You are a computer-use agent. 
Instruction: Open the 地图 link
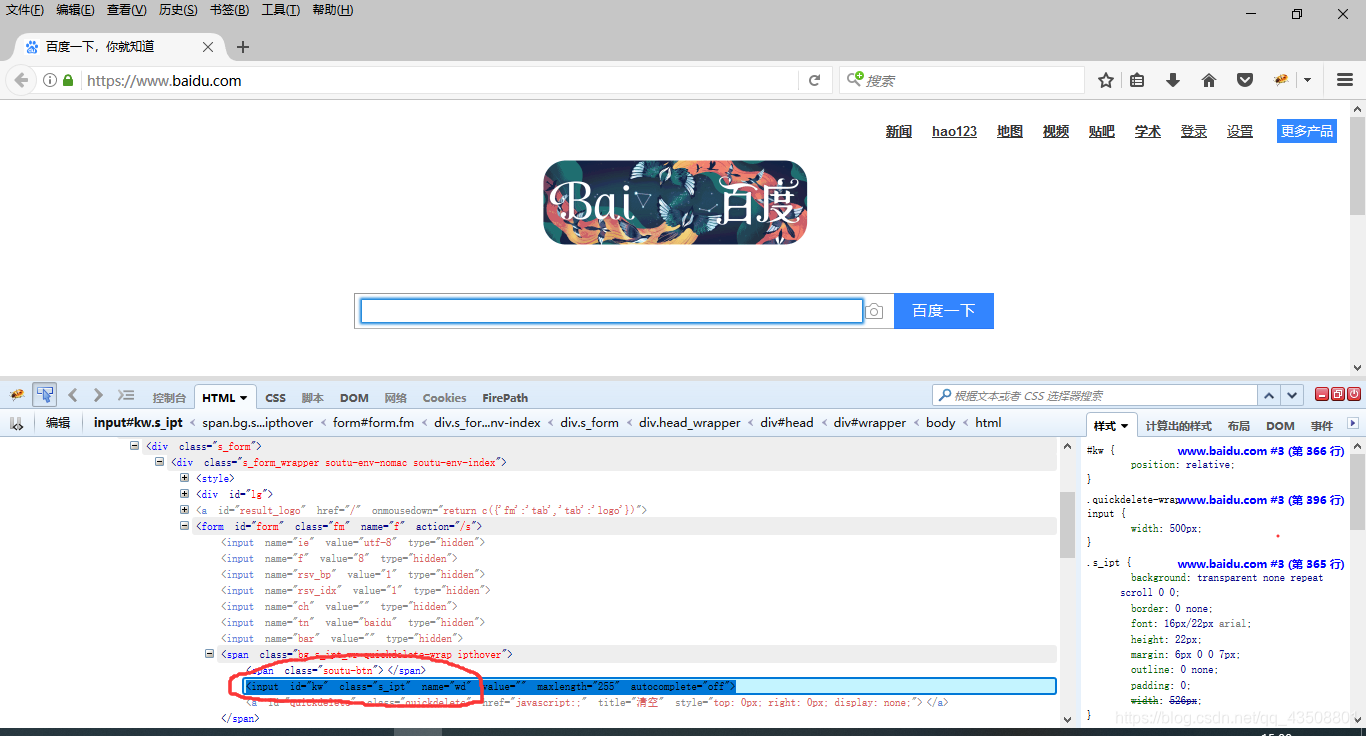point(1010,131)
